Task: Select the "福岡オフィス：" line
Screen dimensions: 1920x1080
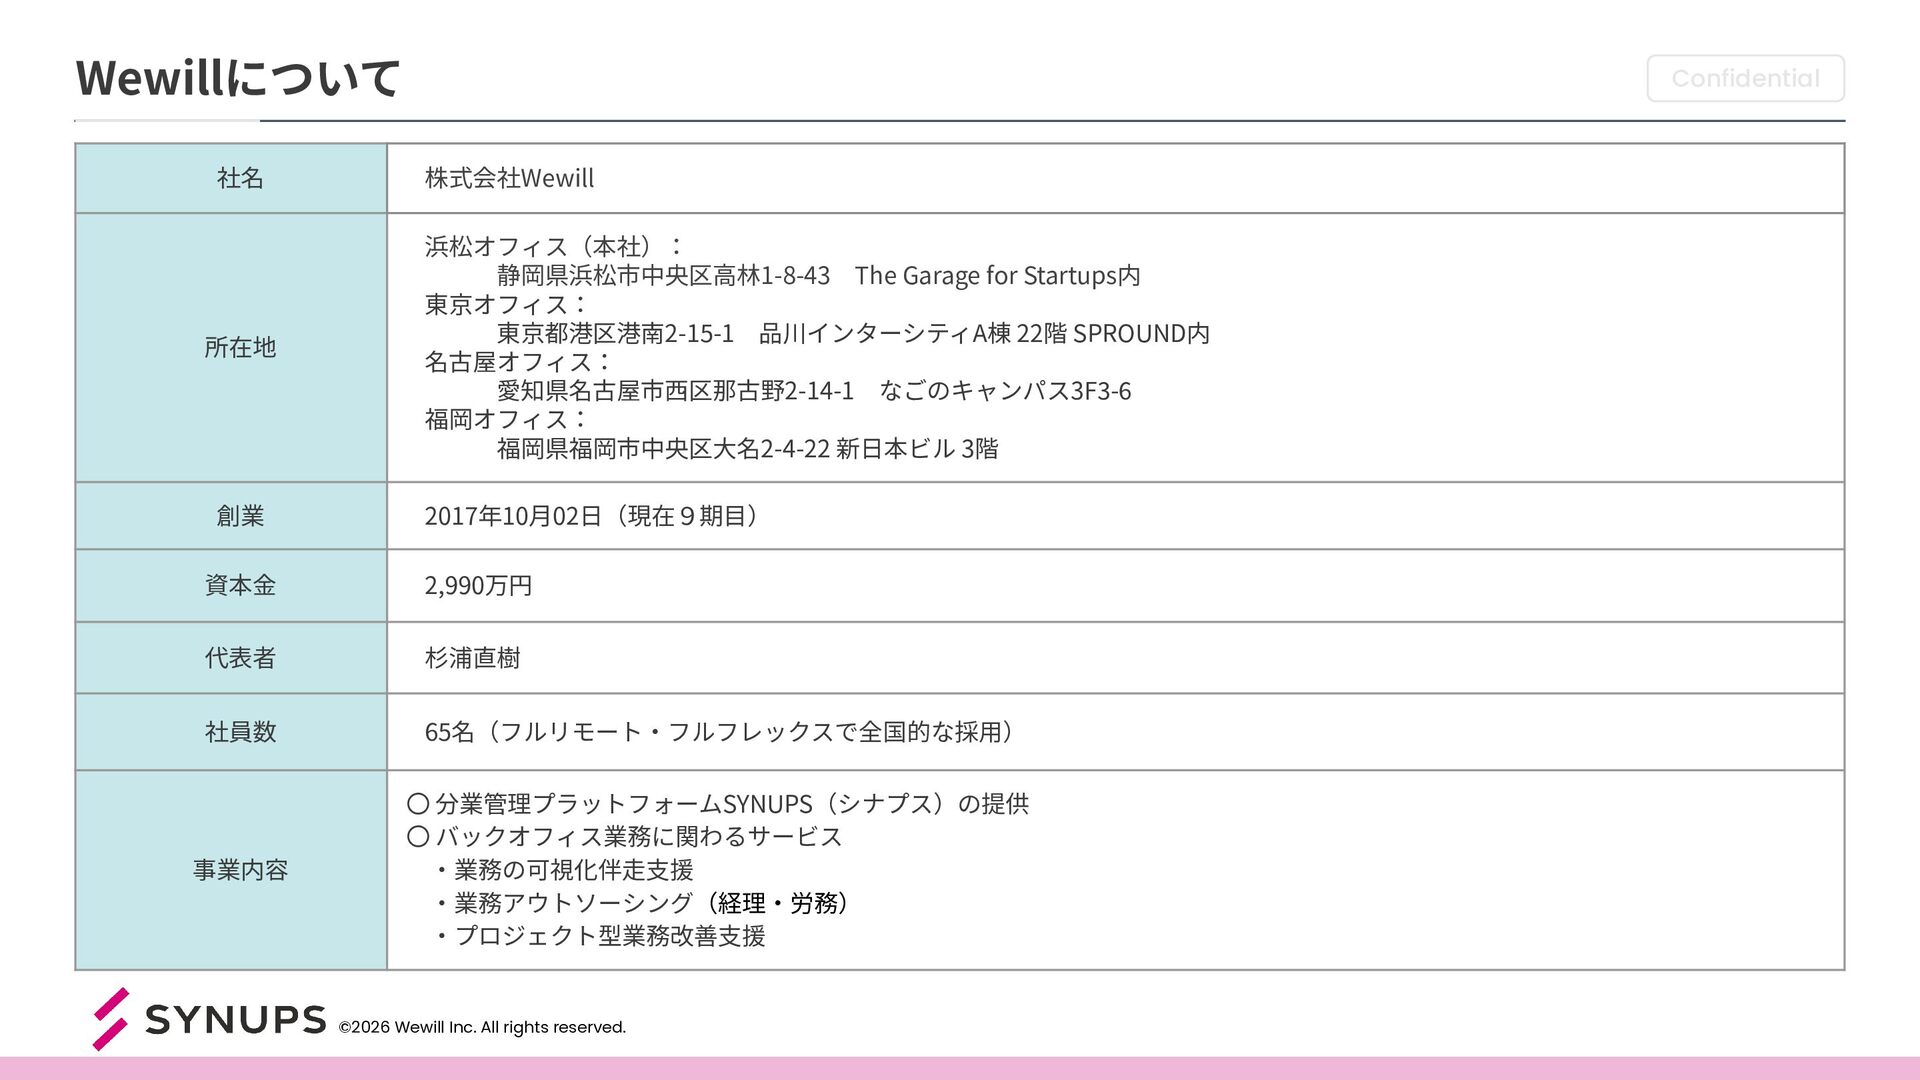Action: point(507,419)
